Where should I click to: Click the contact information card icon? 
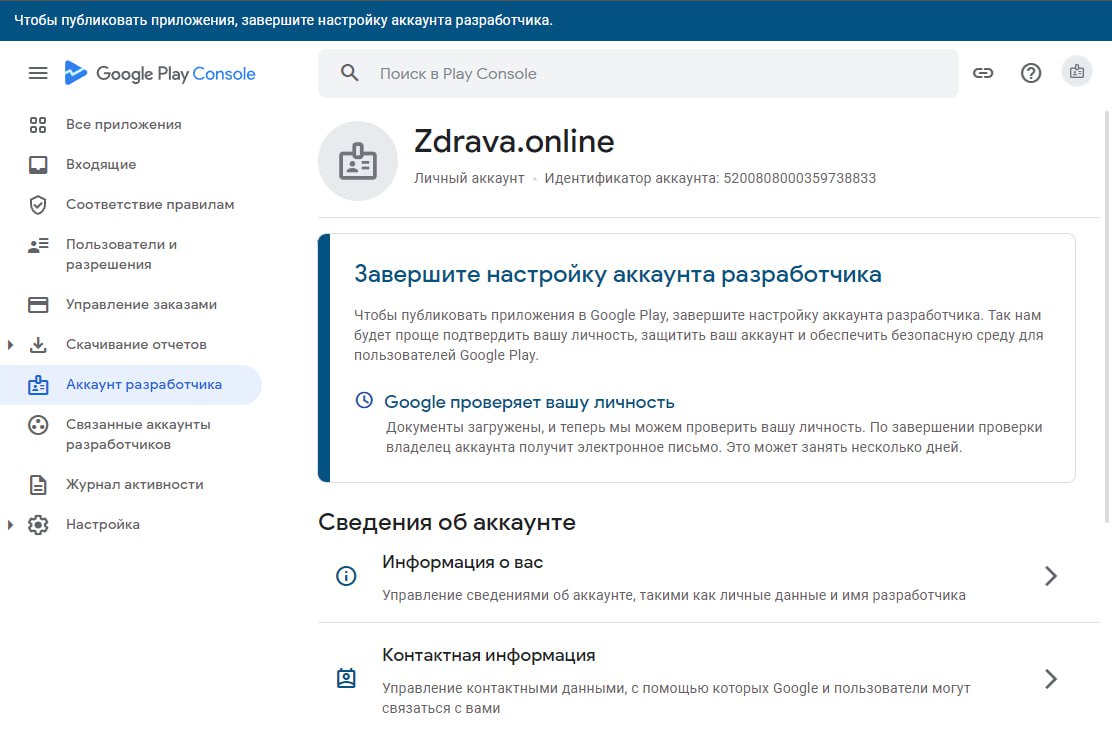[x=346, y=678]
